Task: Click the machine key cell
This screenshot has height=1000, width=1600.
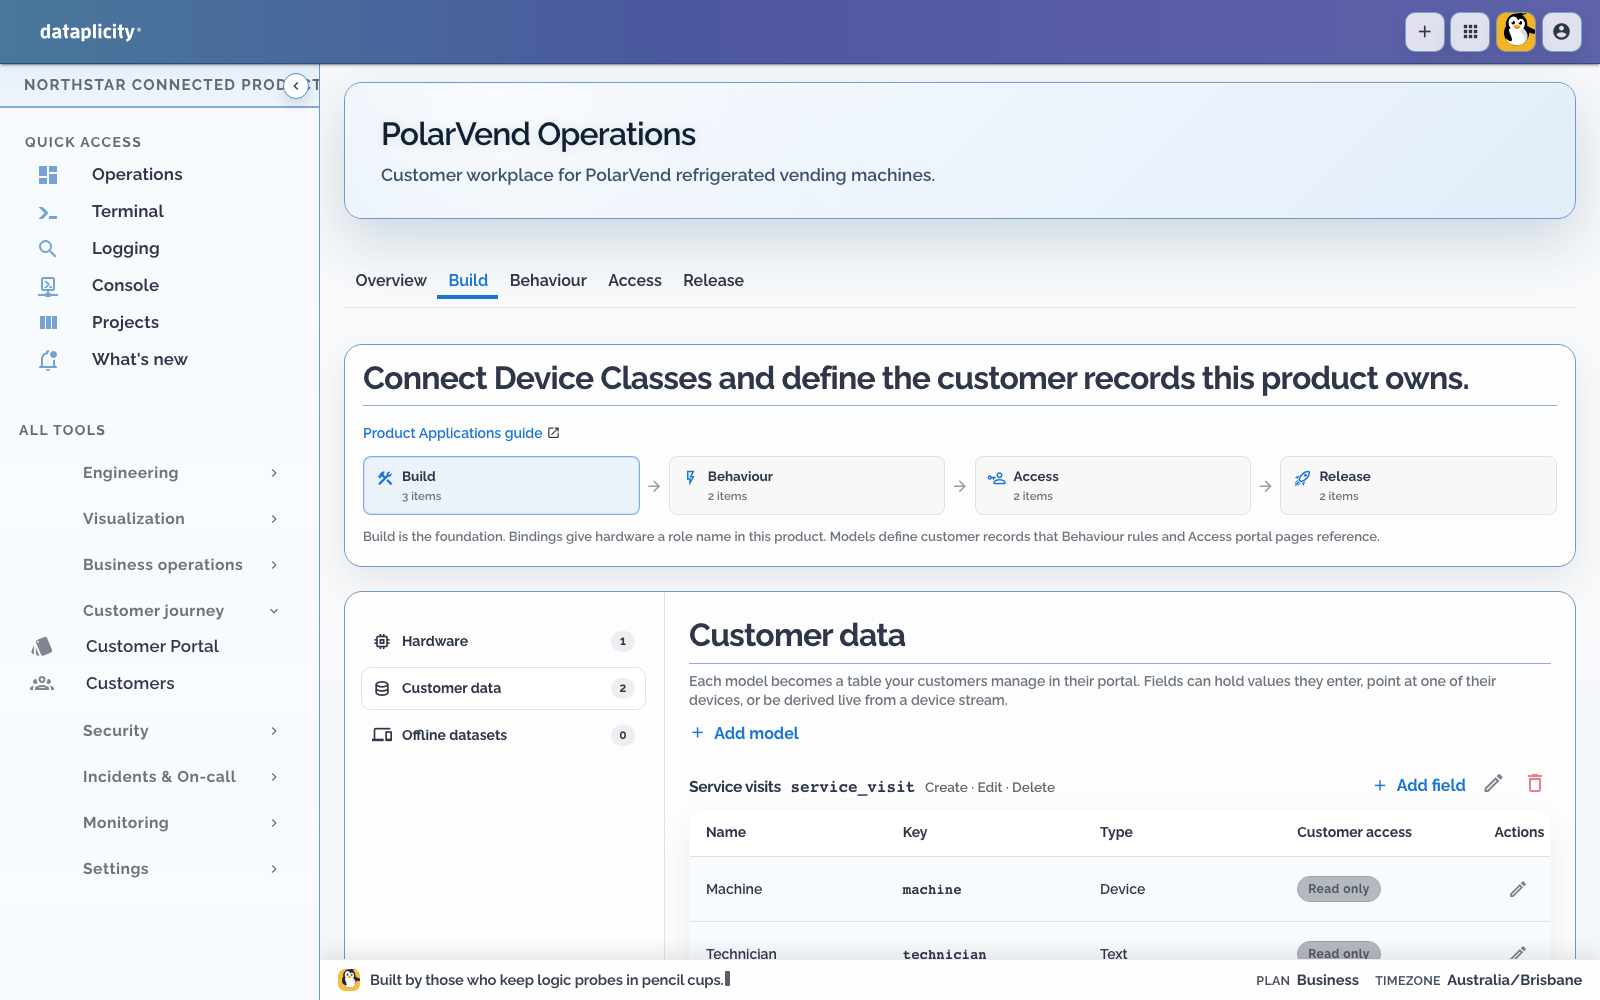Action: coord(932,890)
